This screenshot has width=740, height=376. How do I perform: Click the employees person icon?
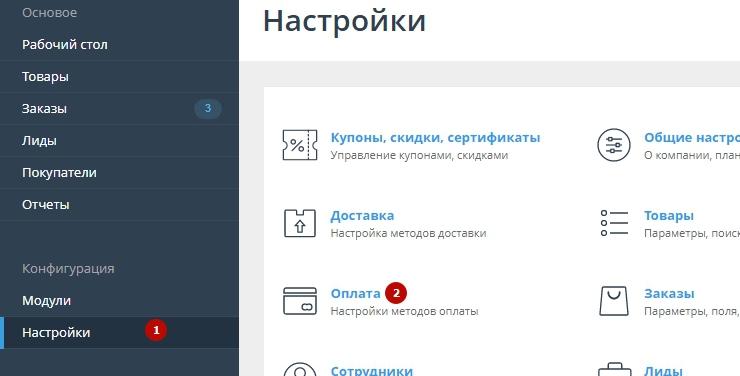click(x=300, y=369)
